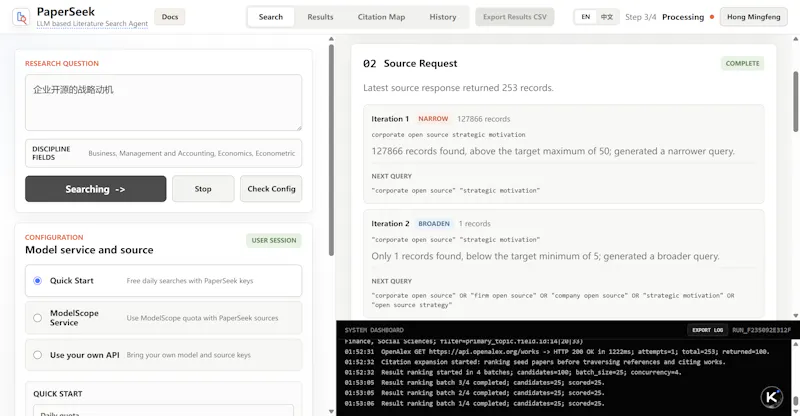This screenshot has width=800, height=416.
Task: Click the resize handle of question box
Action: click(298, 128)
